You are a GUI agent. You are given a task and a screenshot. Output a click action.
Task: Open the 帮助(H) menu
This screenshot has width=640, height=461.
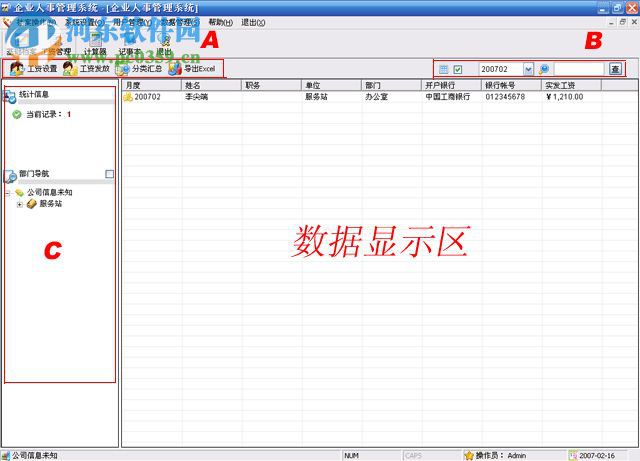220,22
